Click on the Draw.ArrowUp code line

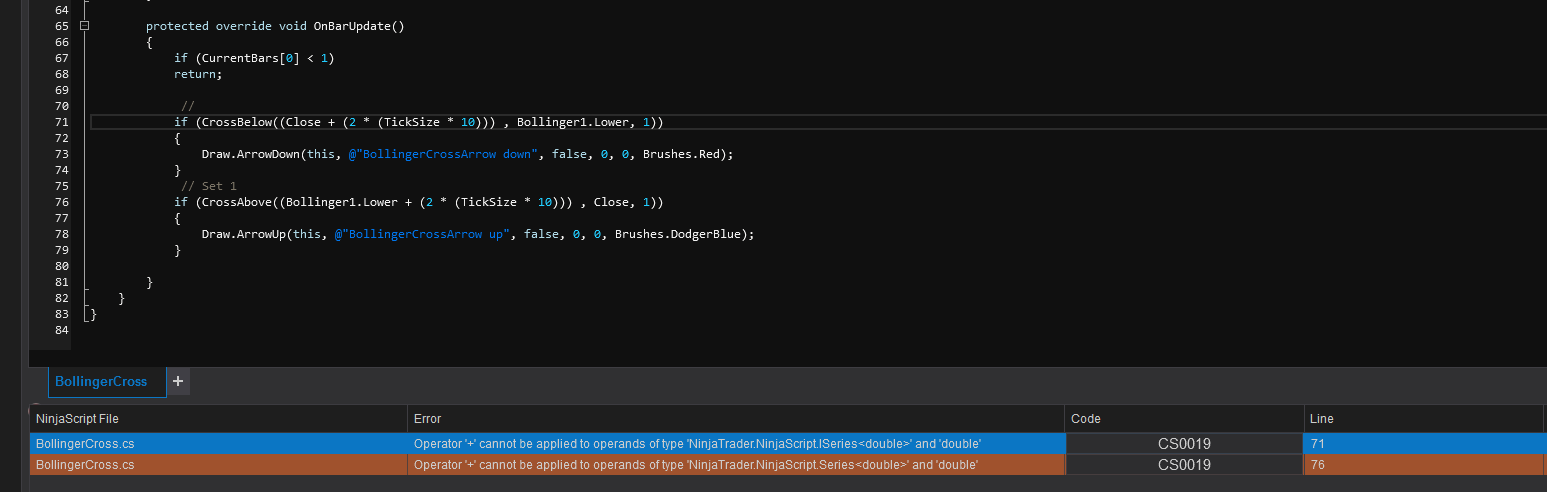coord(477,234)
